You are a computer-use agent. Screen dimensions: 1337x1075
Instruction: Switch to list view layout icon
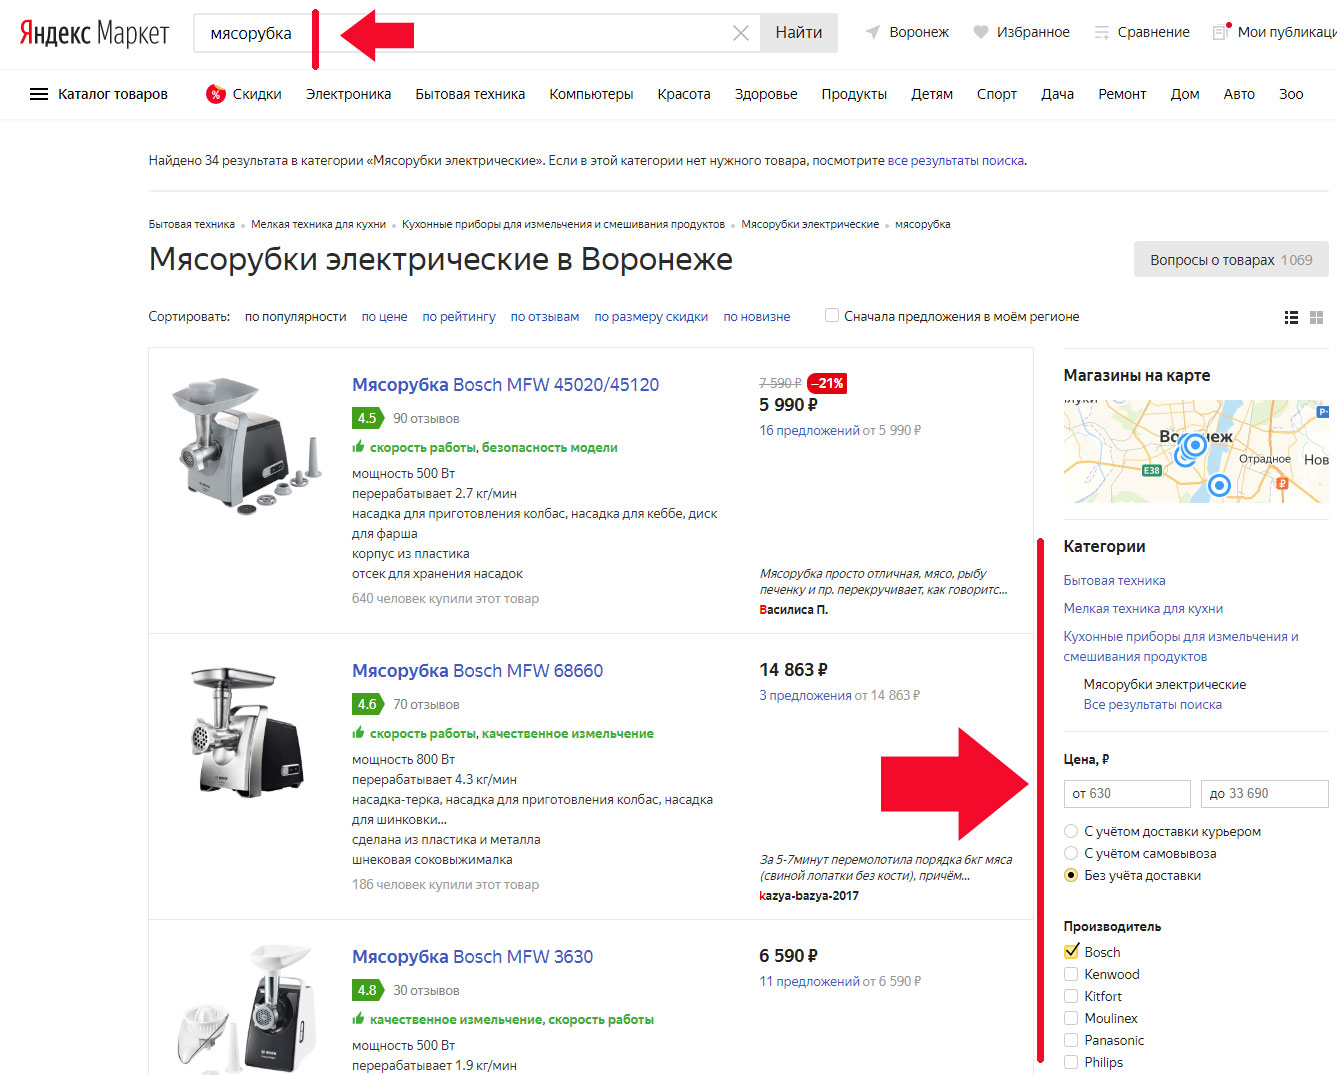(x=1292, y=317)
